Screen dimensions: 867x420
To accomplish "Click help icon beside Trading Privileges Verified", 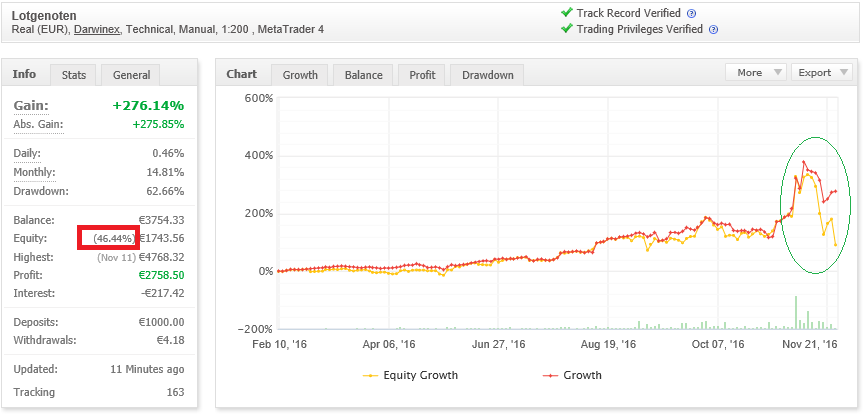I will coord(713,30).
